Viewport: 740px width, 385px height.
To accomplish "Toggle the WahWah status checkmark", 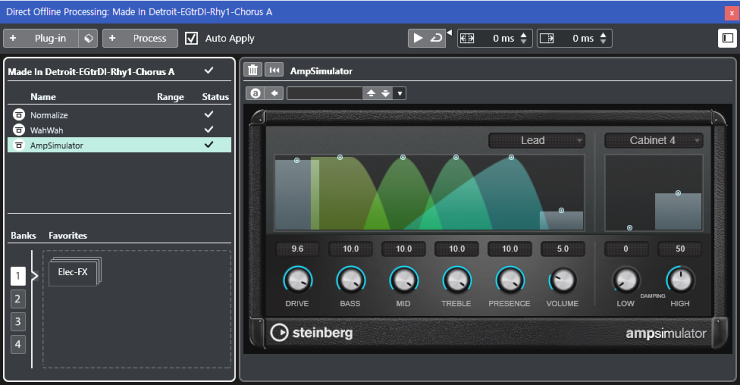I will [x=209, y=129].
